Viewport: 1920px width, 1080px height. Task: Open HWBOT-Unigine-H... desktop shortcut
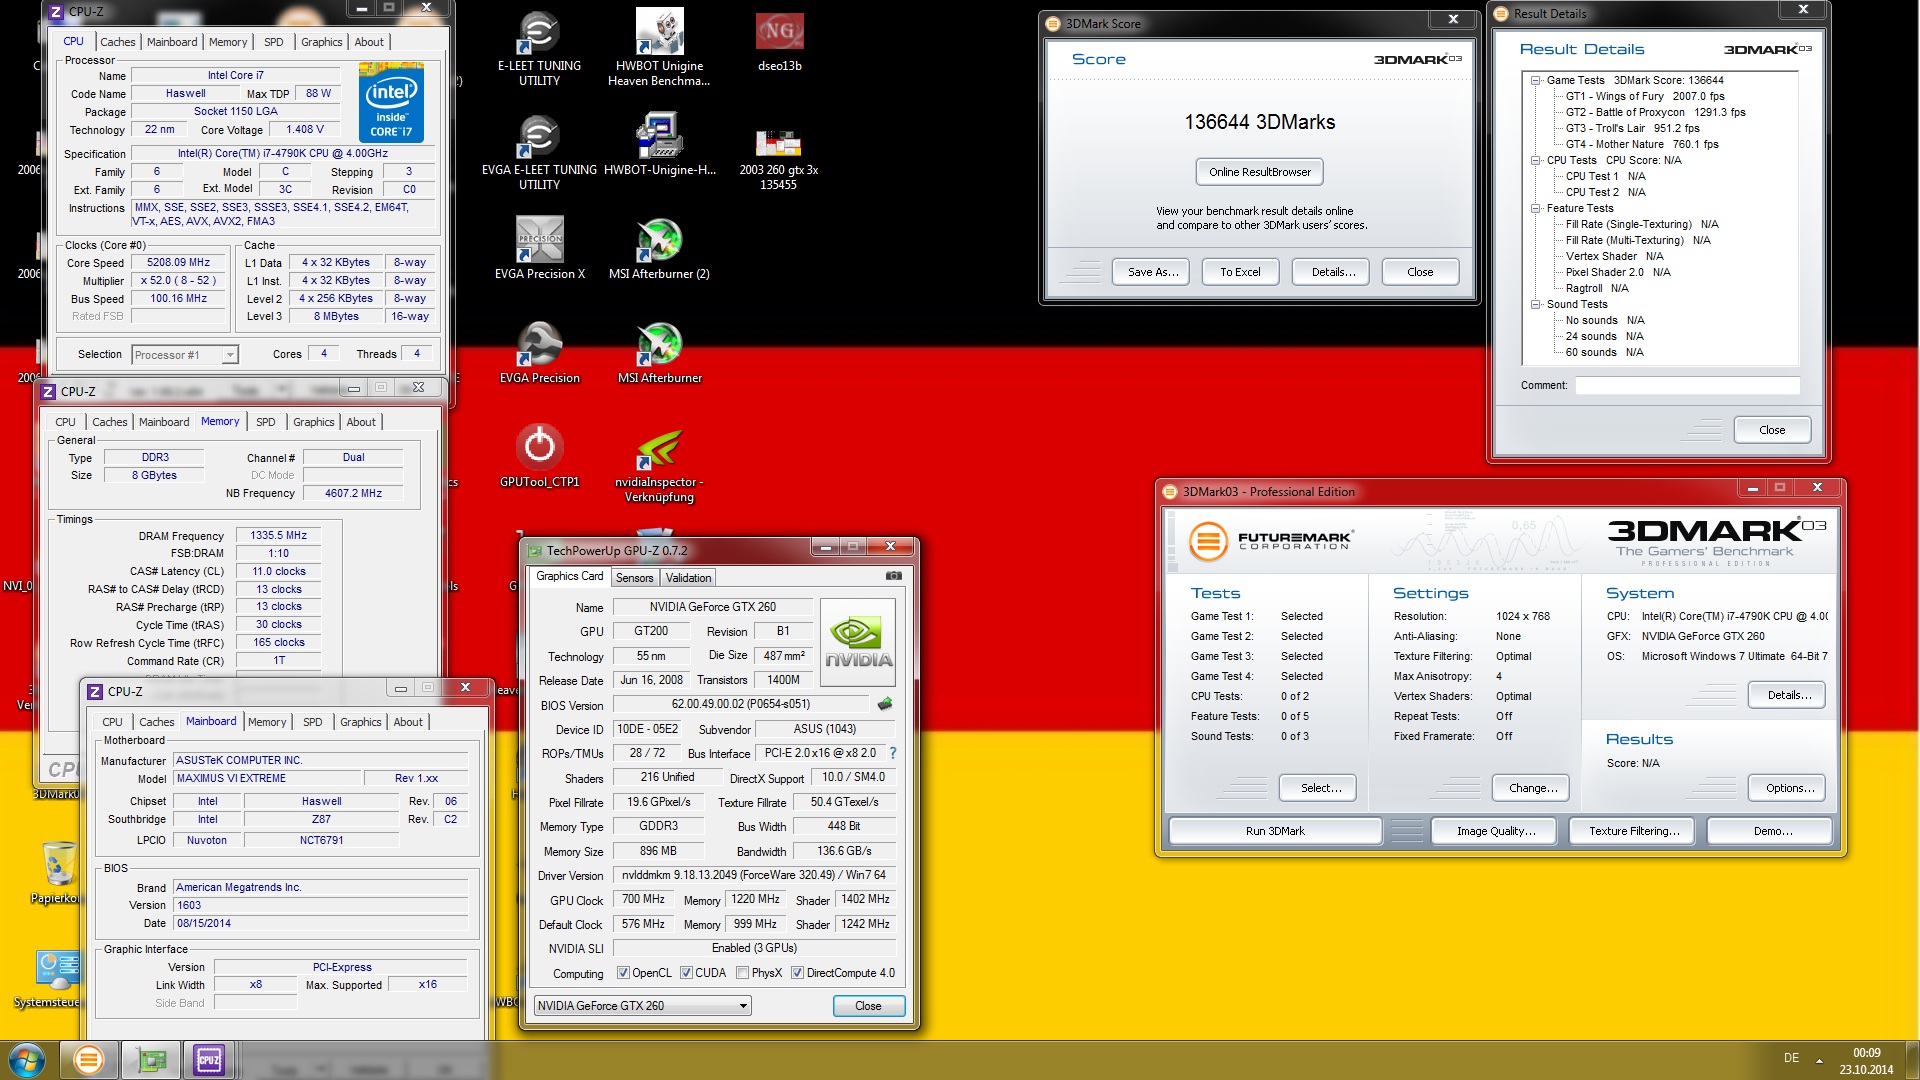(x=659, y=144)
